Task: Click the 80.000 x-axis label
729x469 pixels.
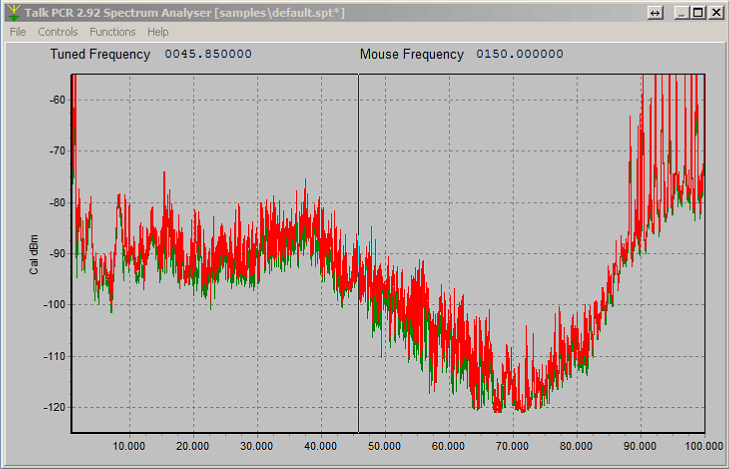Action: [576, 446]
